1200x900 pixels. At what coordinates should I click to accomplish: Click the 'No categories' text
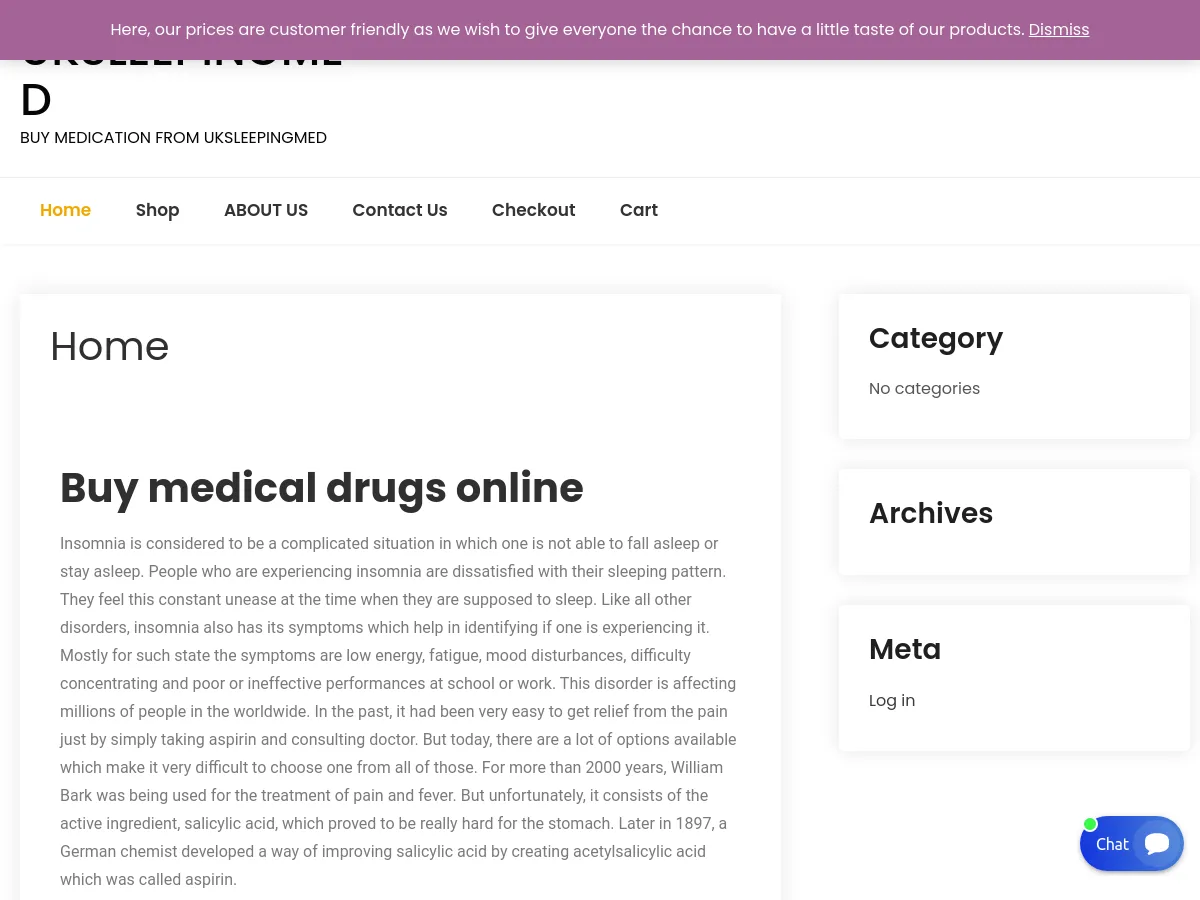[x=924, y=388]
